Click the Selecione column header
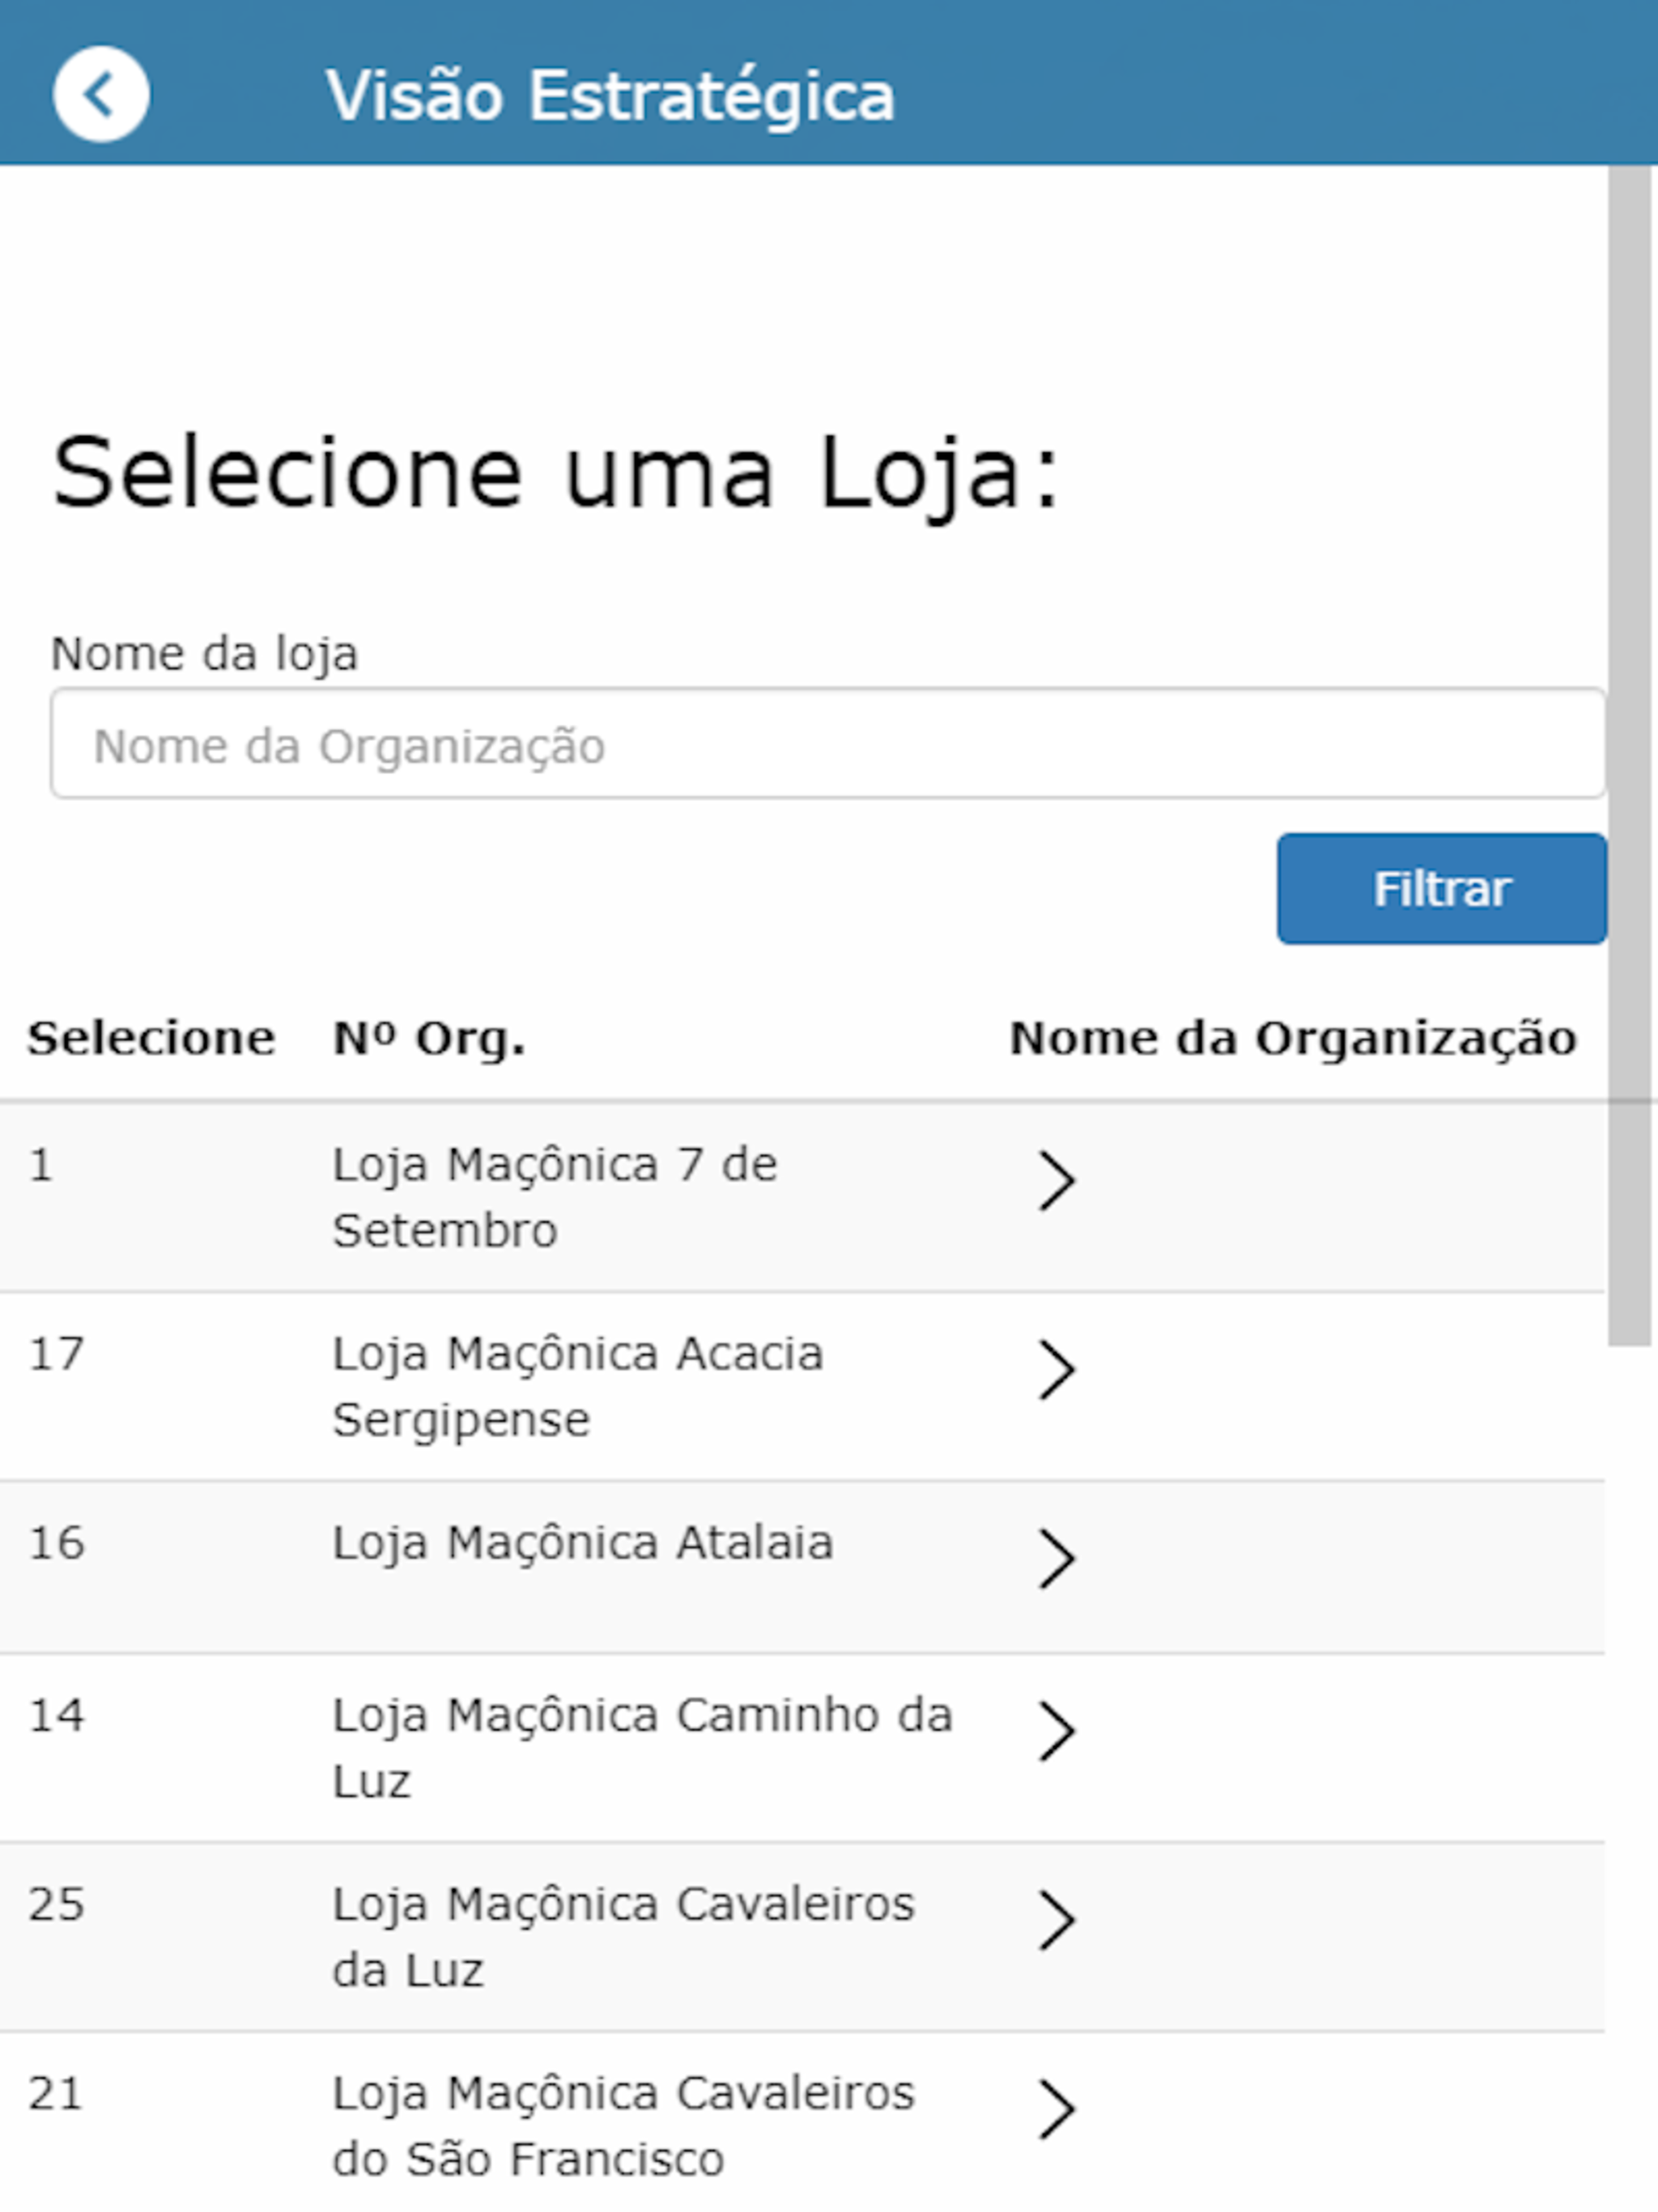 click(151, 1038)
